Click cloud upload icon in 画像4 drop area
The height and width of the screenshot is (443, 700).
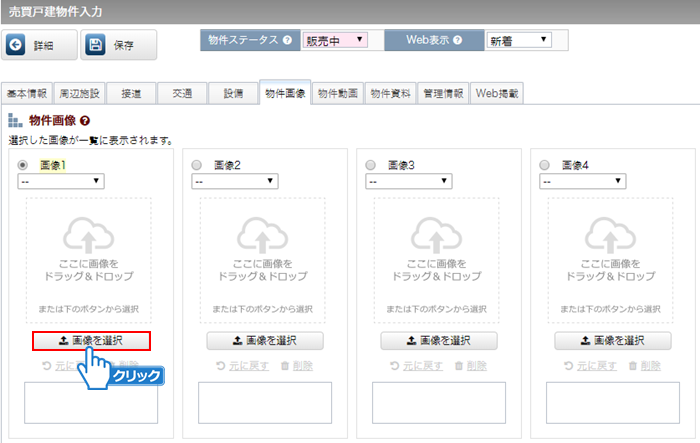click(x=612, y=235)
